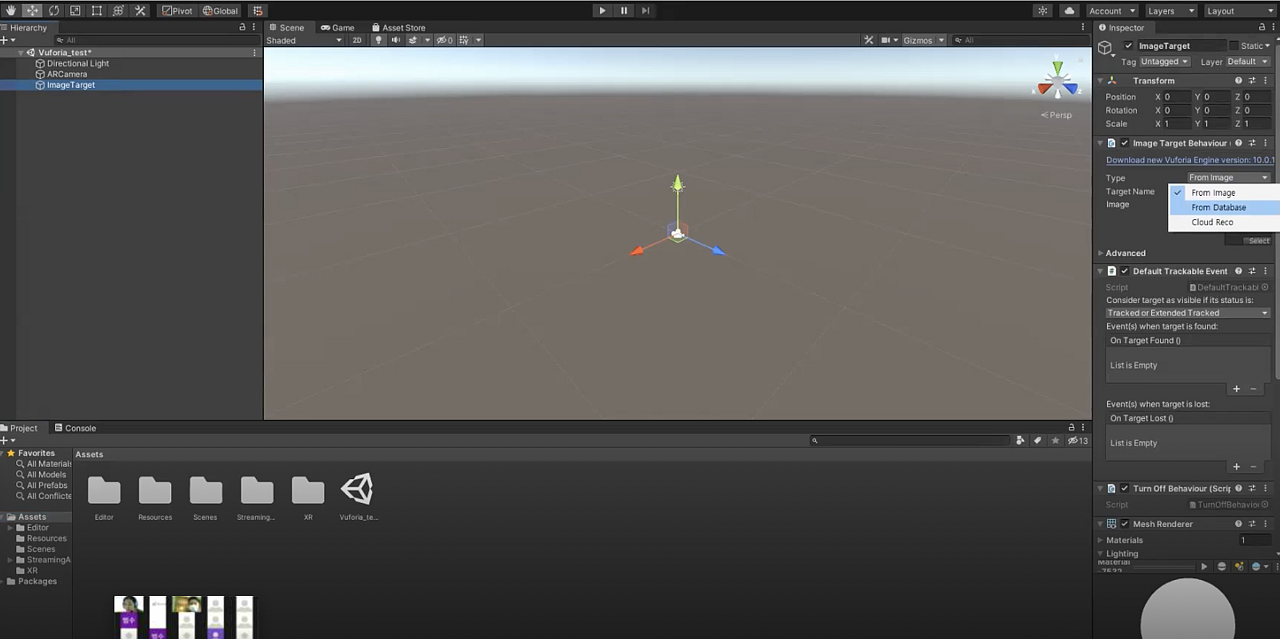Toggle scene effects layers icon
Viewport: 1280px width, 639px height.
click(x=415, y=40)
